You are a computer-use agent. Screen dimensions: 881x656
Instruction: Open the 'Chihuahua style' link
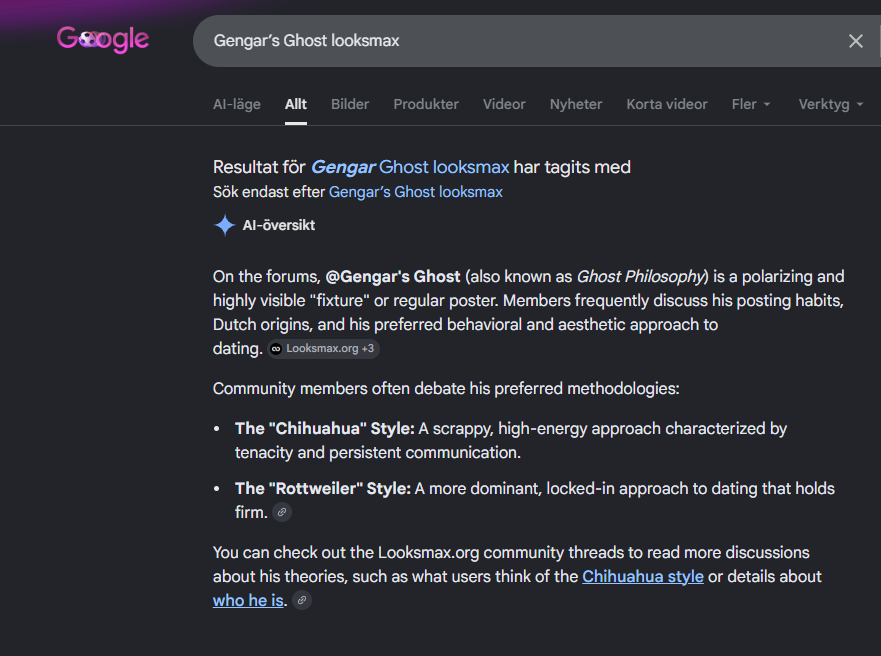643,577
